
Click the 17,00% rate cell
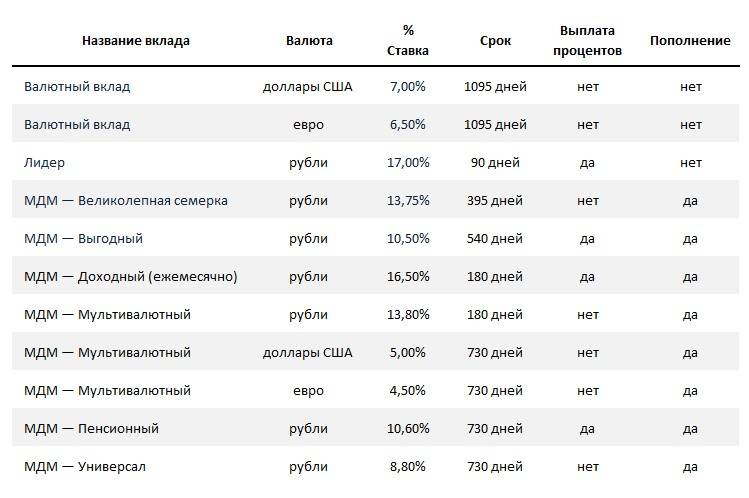pyautogui.click(x=408, y=163)
